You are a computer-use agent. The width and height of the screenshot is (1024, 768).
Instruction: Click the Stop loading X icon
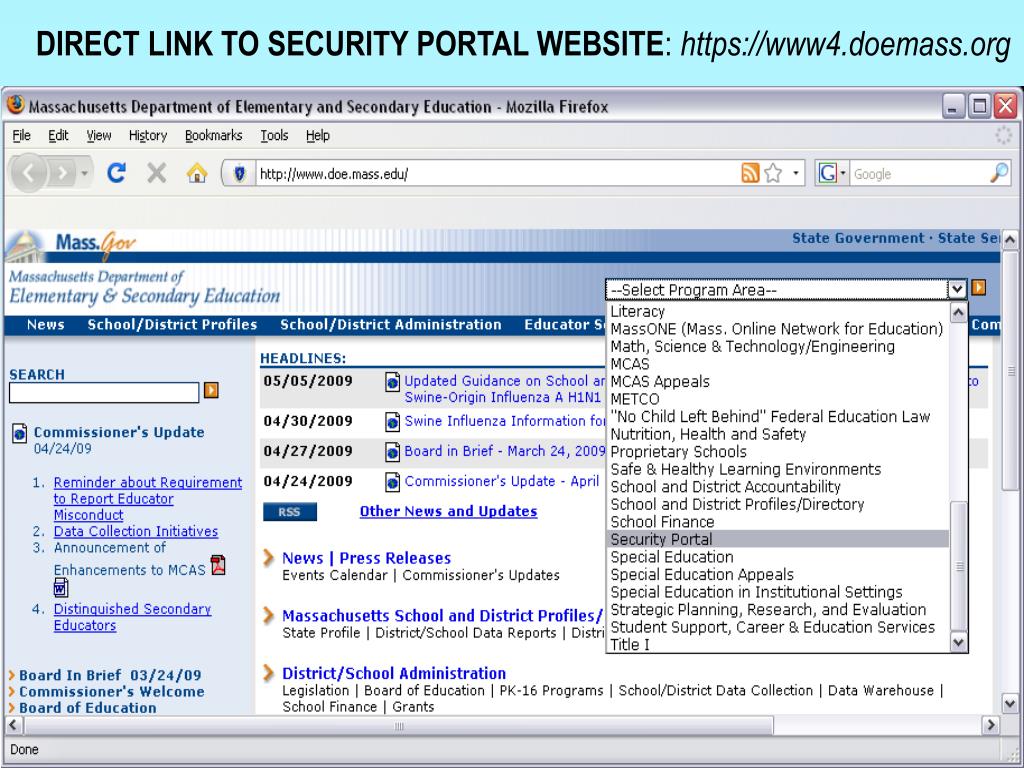click(x=157, y=173)
